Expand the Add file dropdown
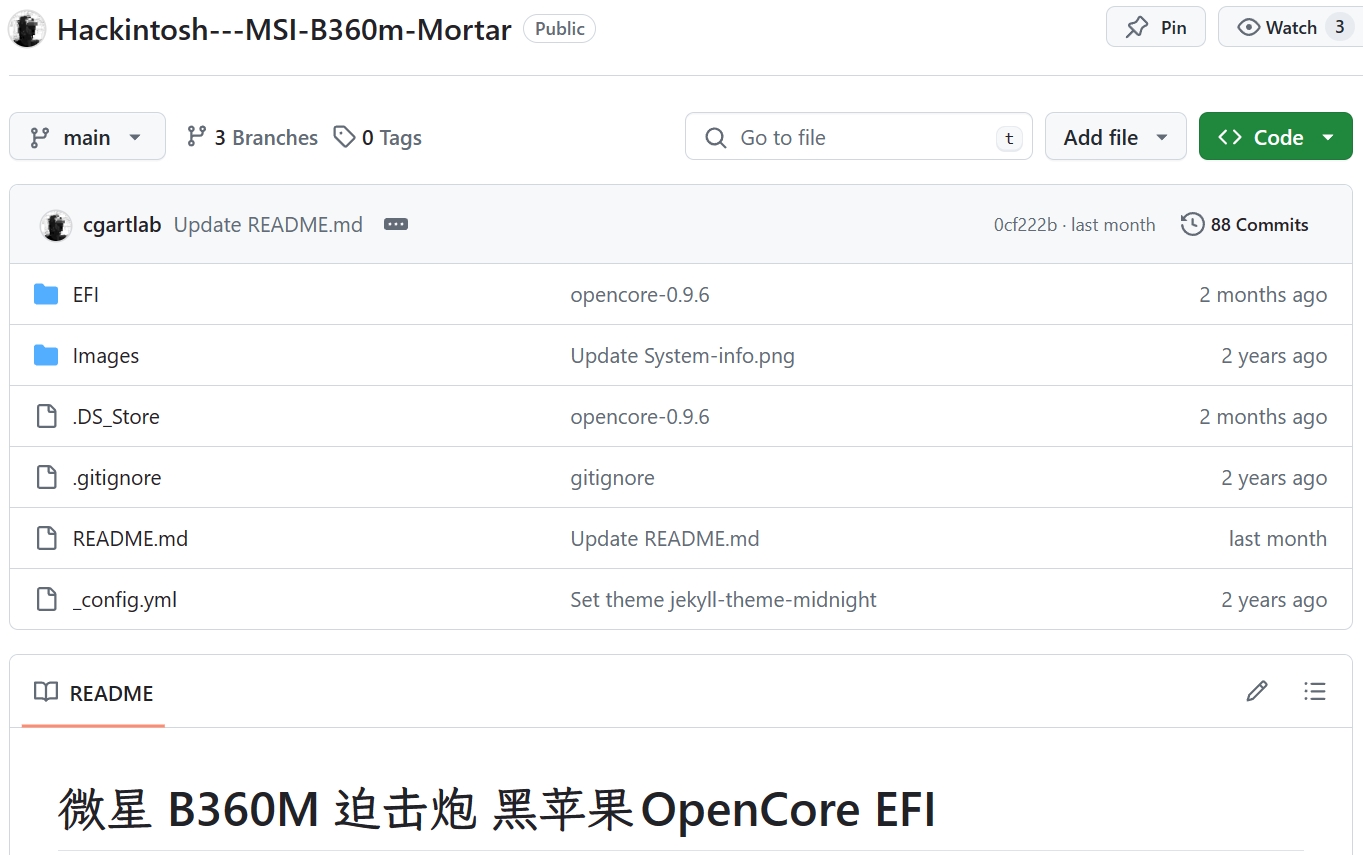The width and height of the screenshot is (1363, 855). click(1115, 137)
